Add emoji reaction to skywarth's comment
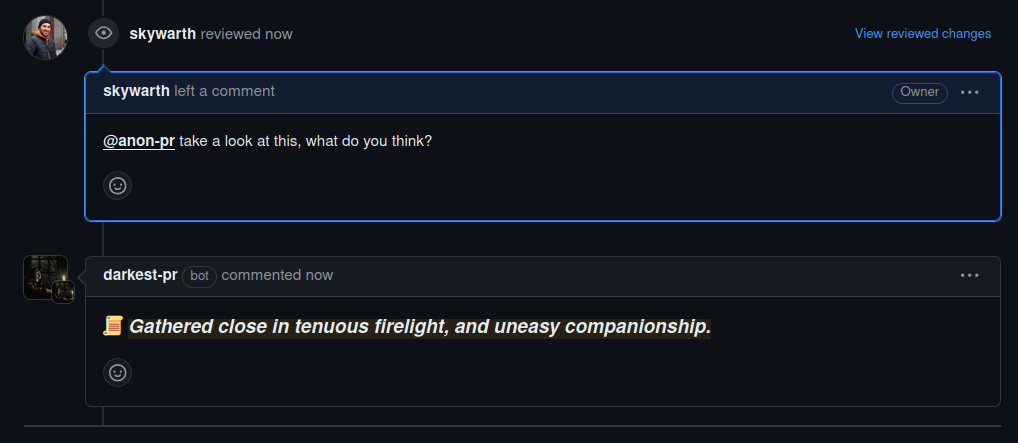This screenshot has height=443, width=1018. [118, 186]
